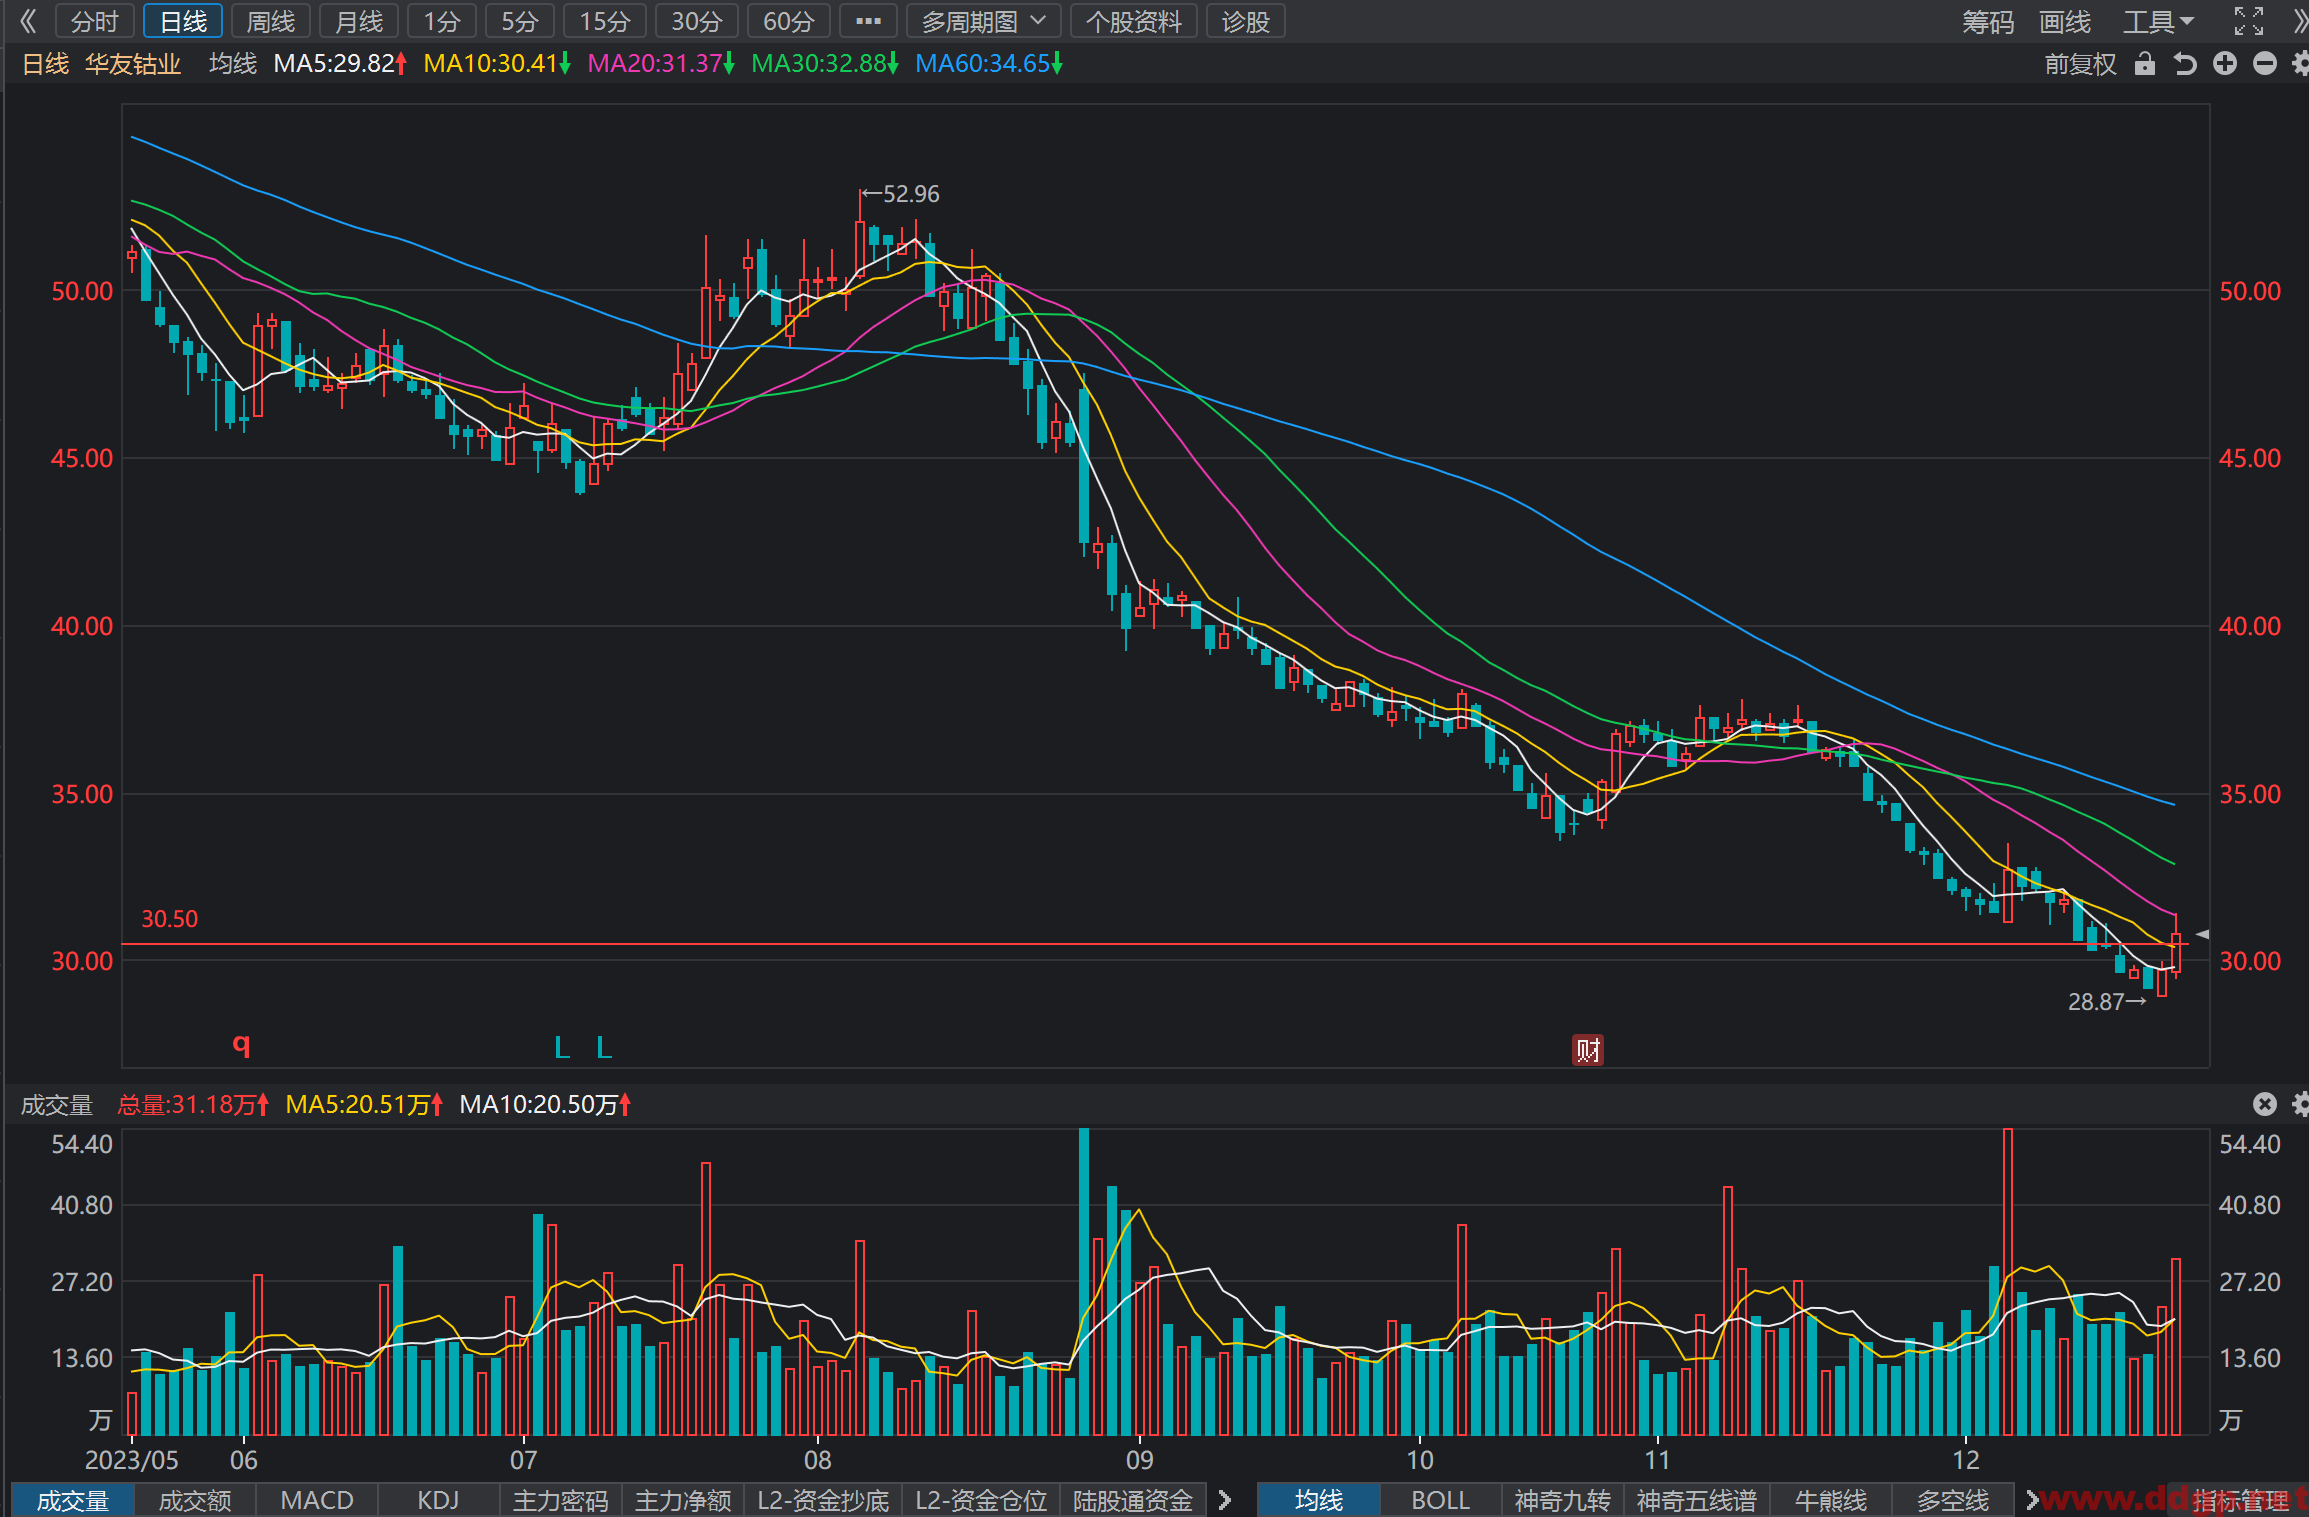Image resolution: width=2309 pixels, height=1517 pixels.
Task: Click the 筹码 chip distribution button
Action: (x=1988, y=21)
